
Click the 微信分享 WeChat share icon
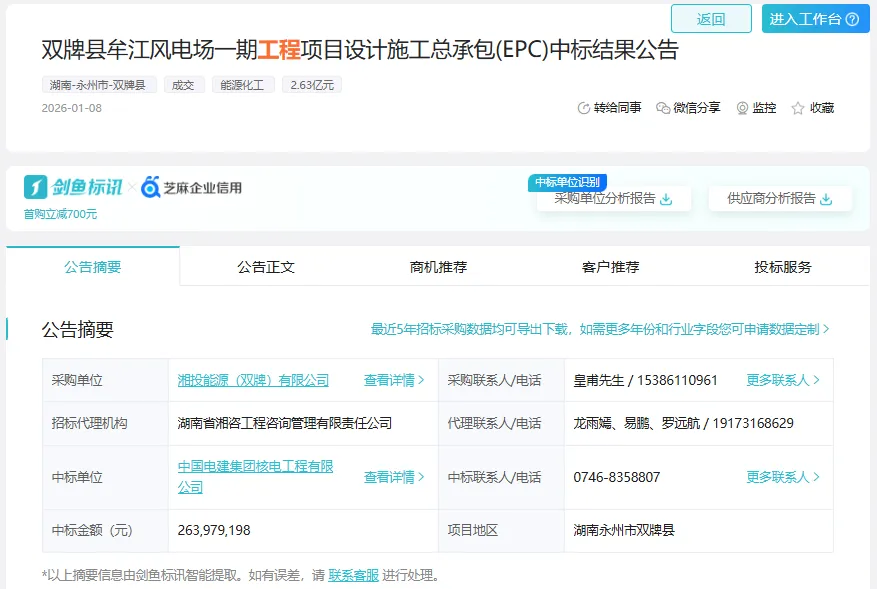pos(663,108)
